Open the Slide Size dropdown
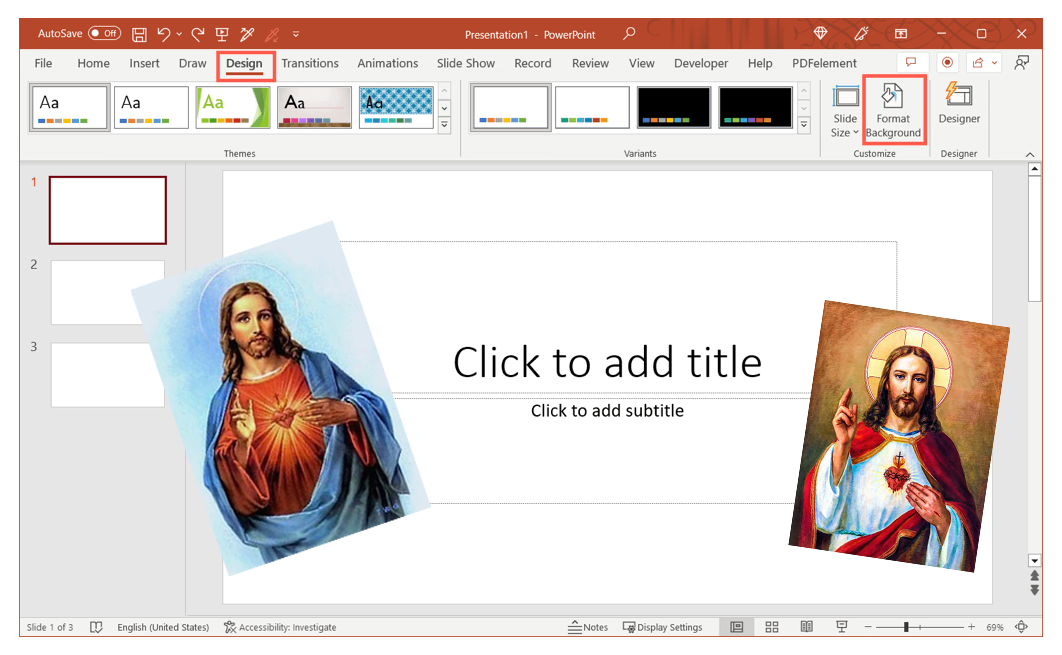Screen dimensions: 1062x655 (845, 111)
